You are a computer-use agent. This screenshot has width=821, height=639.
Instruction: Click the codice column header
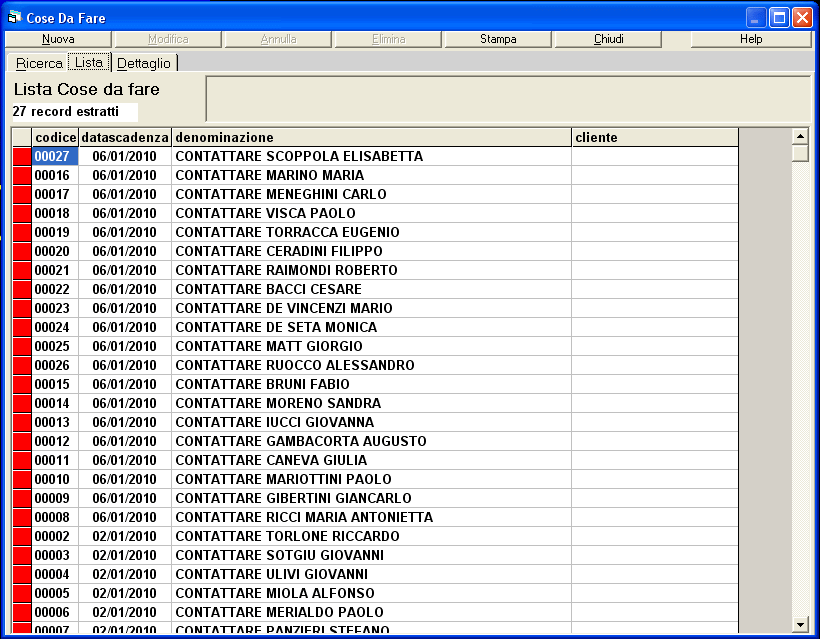point(55,137)
